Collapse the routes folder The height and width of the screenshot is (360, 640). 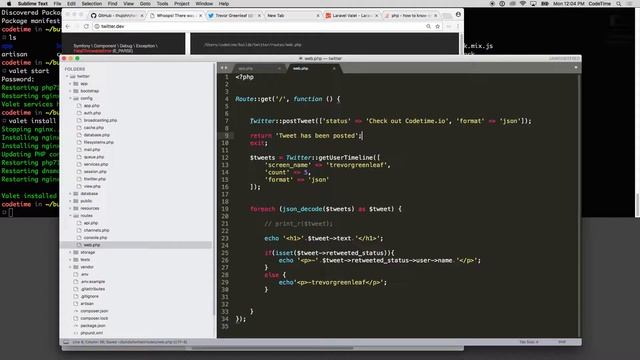tap(70, 216)
